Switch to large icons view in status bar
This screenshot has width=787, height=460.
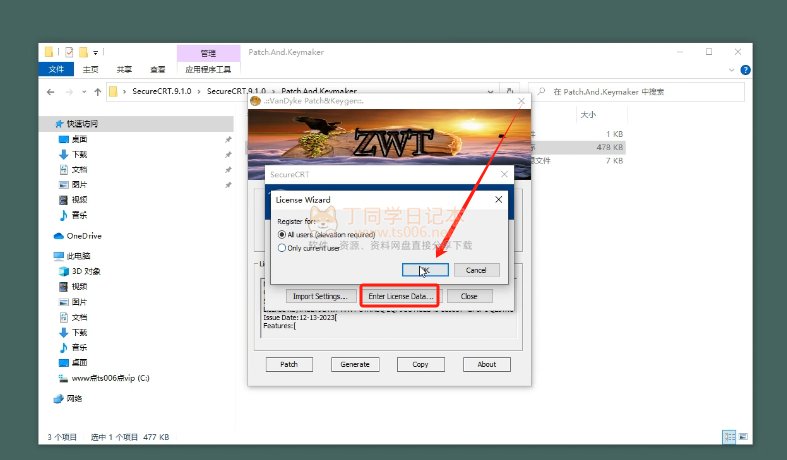[x=743, y=436]
